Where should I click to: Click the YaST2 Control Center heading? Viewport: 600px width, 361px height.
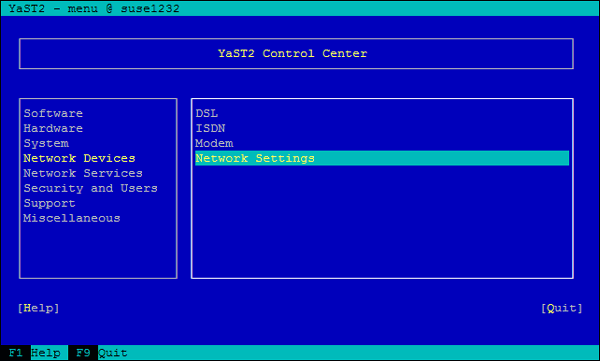click(x=292, y=53)
